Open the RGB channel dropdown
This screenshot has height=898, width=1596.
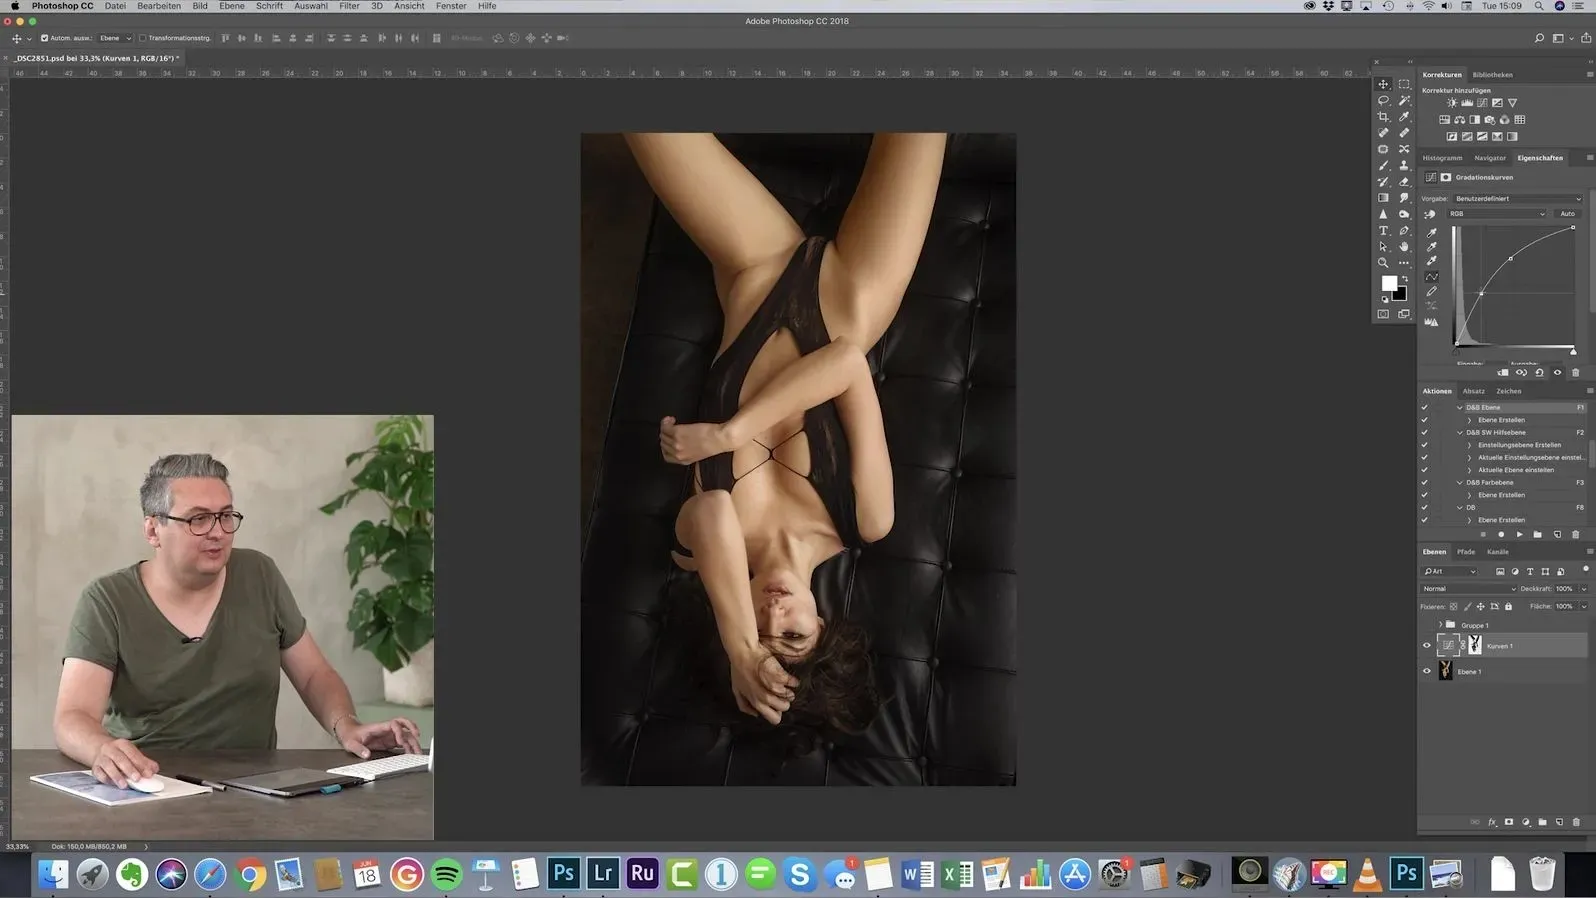pos(1496,213)
